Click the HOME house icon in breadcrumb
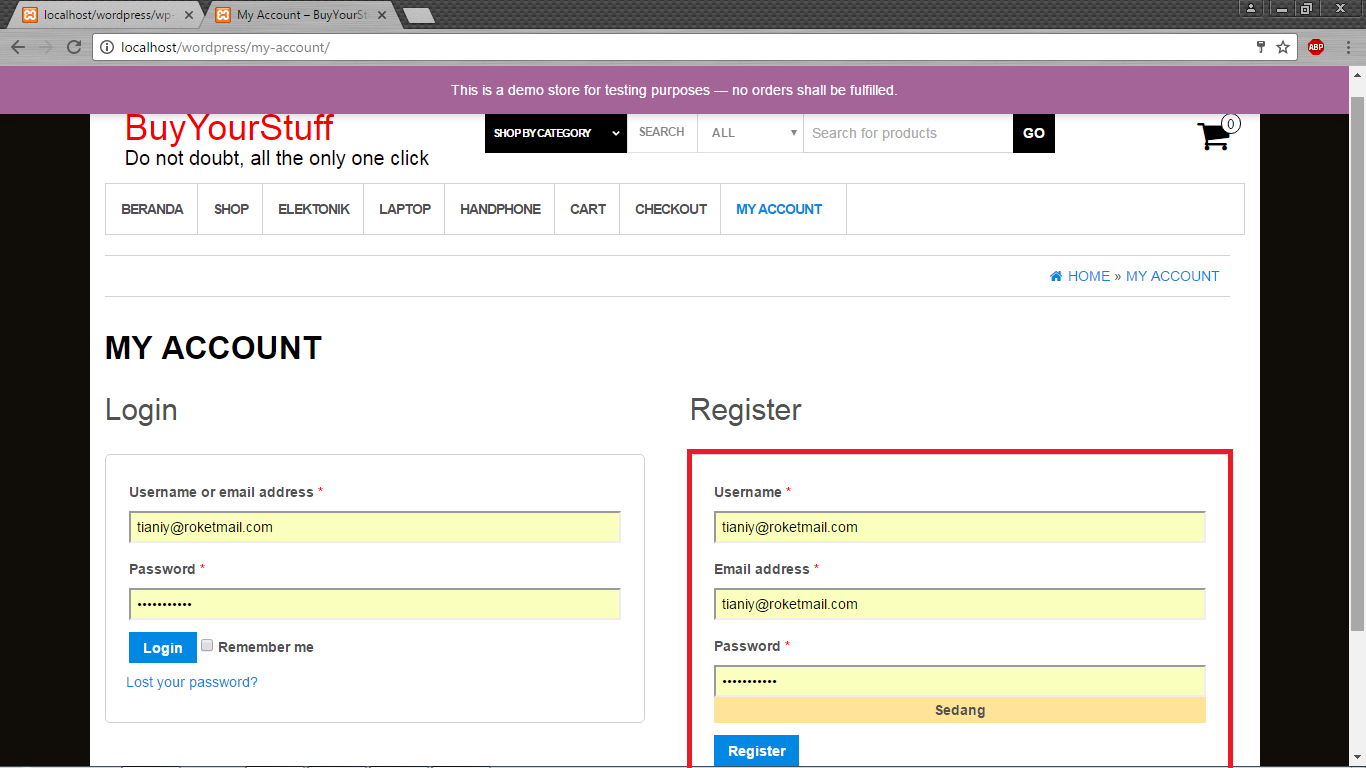This screenshot has height=768, width=1366. (1054, 276)
